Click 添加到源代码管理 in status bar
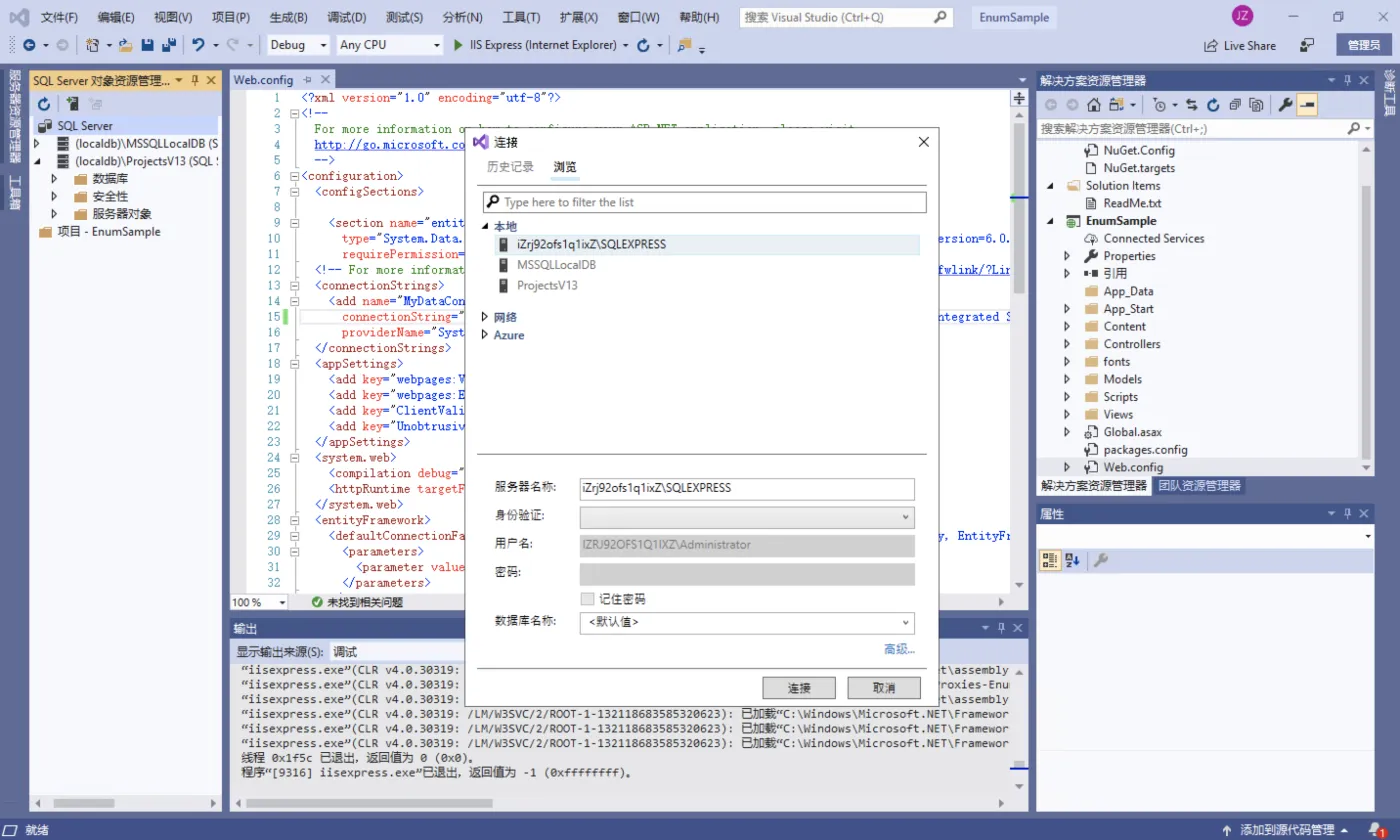The height and width of the screenshot is (840, 1400). [1285, 830]
